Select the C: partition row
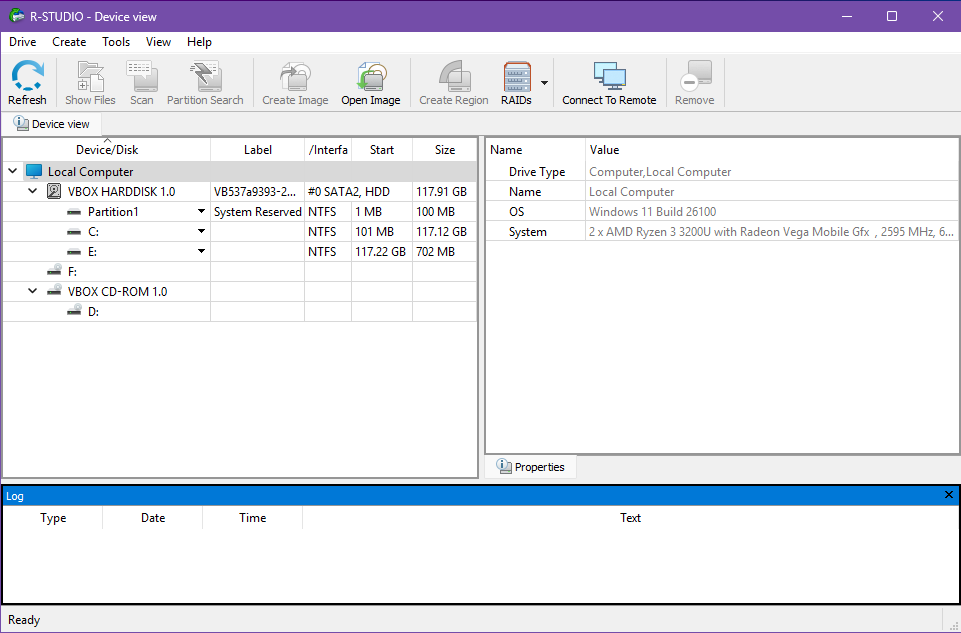The height and width of the screenshot is (633, 961). (x=240, y=232)
